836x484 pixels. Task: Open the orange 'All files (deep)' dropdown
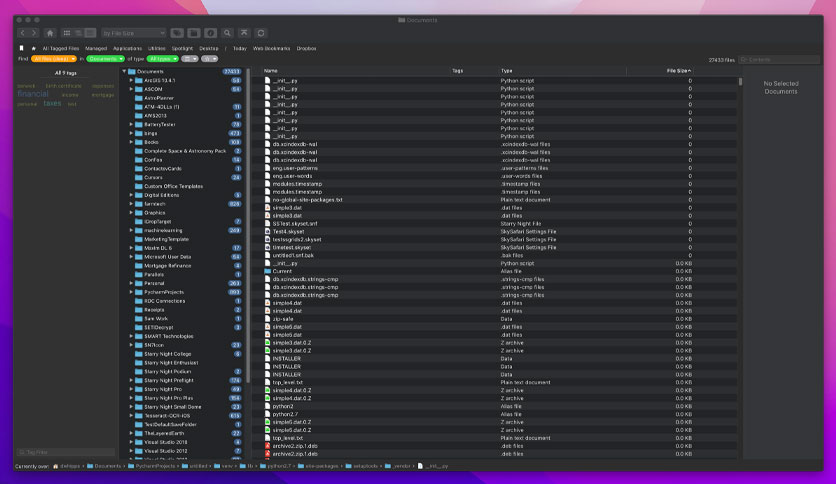54,59
